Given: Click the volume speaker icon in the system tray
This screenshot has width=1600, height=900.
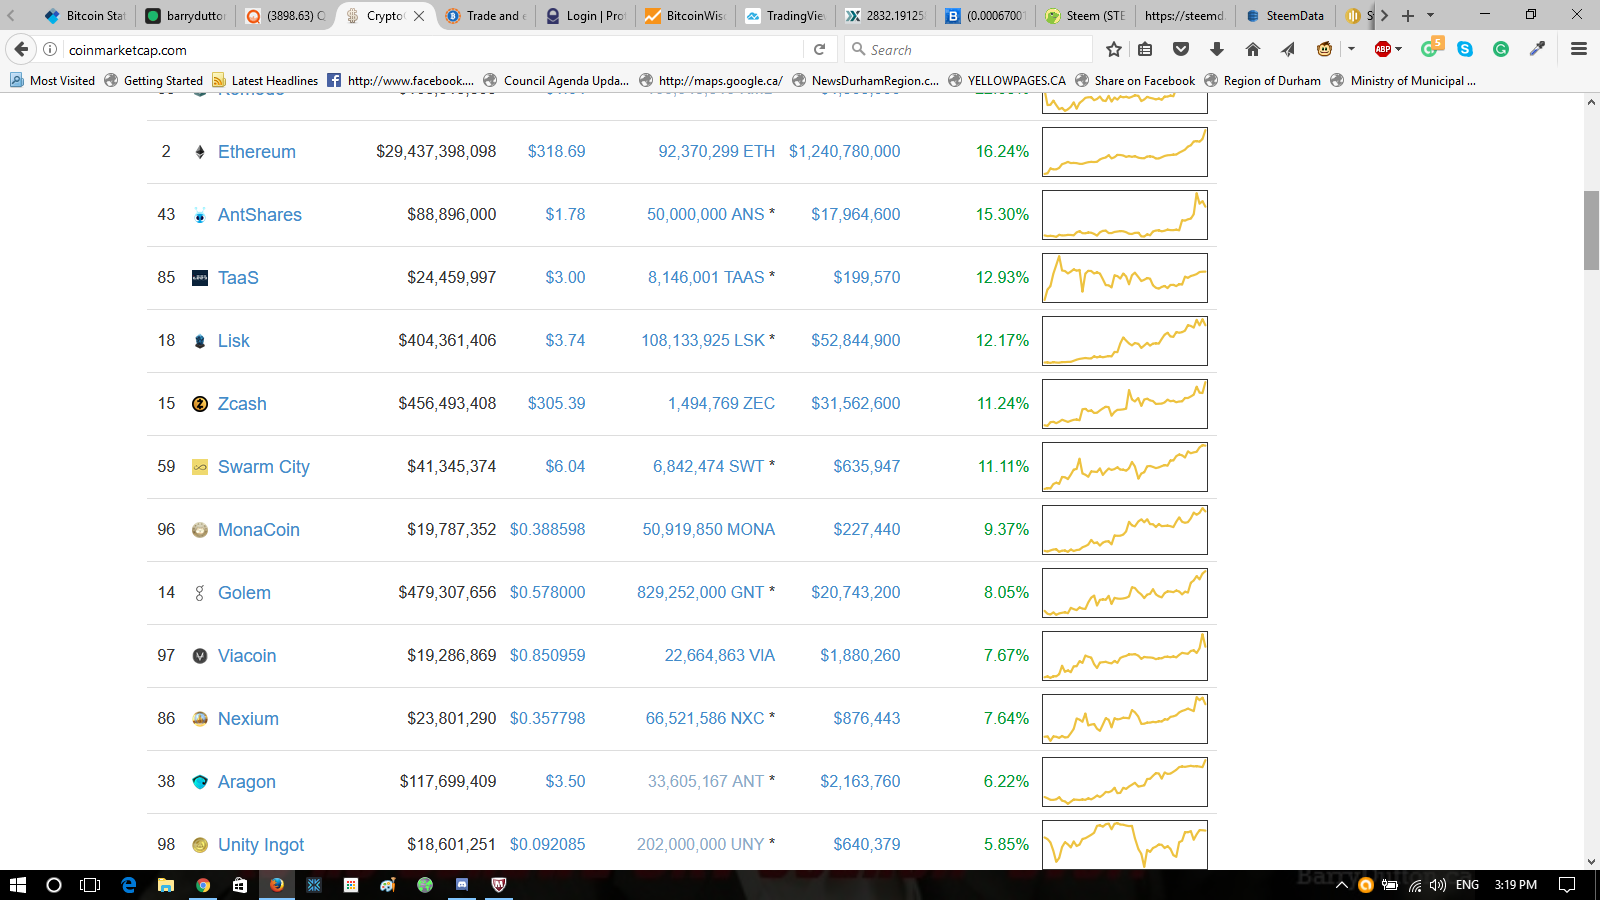Looking at the screenshot, I should tap(1438, 885).
